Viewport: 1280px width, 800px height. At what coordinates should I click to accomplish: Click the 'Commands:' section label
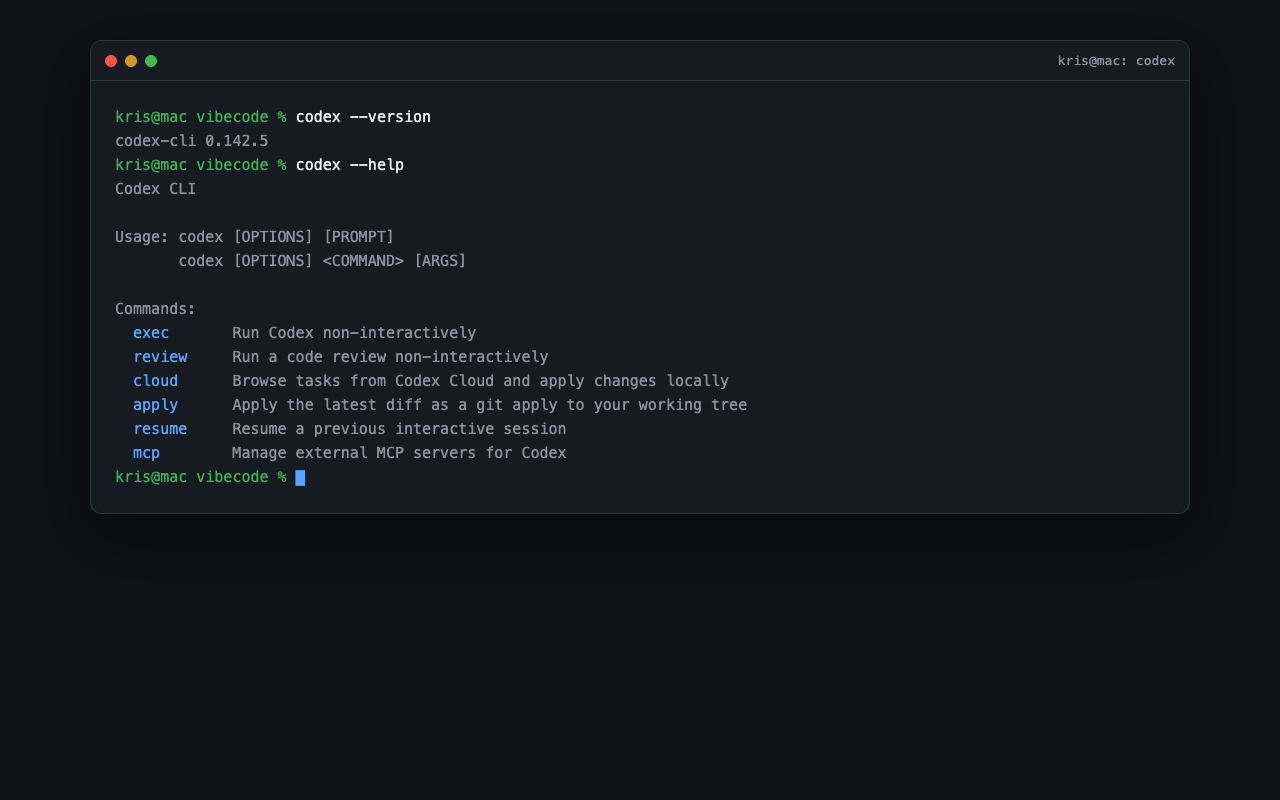point(156,309)
